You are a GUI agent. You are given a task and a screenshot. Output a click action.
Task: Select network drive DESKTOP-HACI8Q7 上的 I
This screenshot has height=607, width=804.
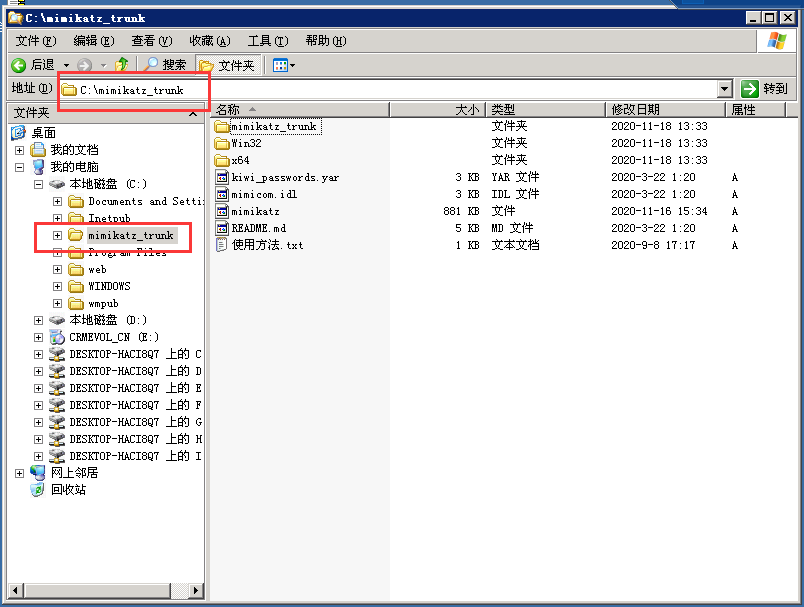pyautogui.click(x=125, y=456)
